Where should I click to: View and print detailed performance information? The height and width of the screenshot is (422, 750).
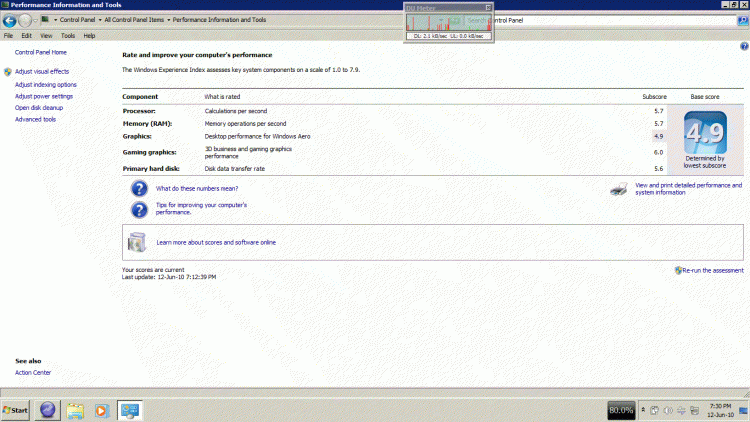(688, 189)
